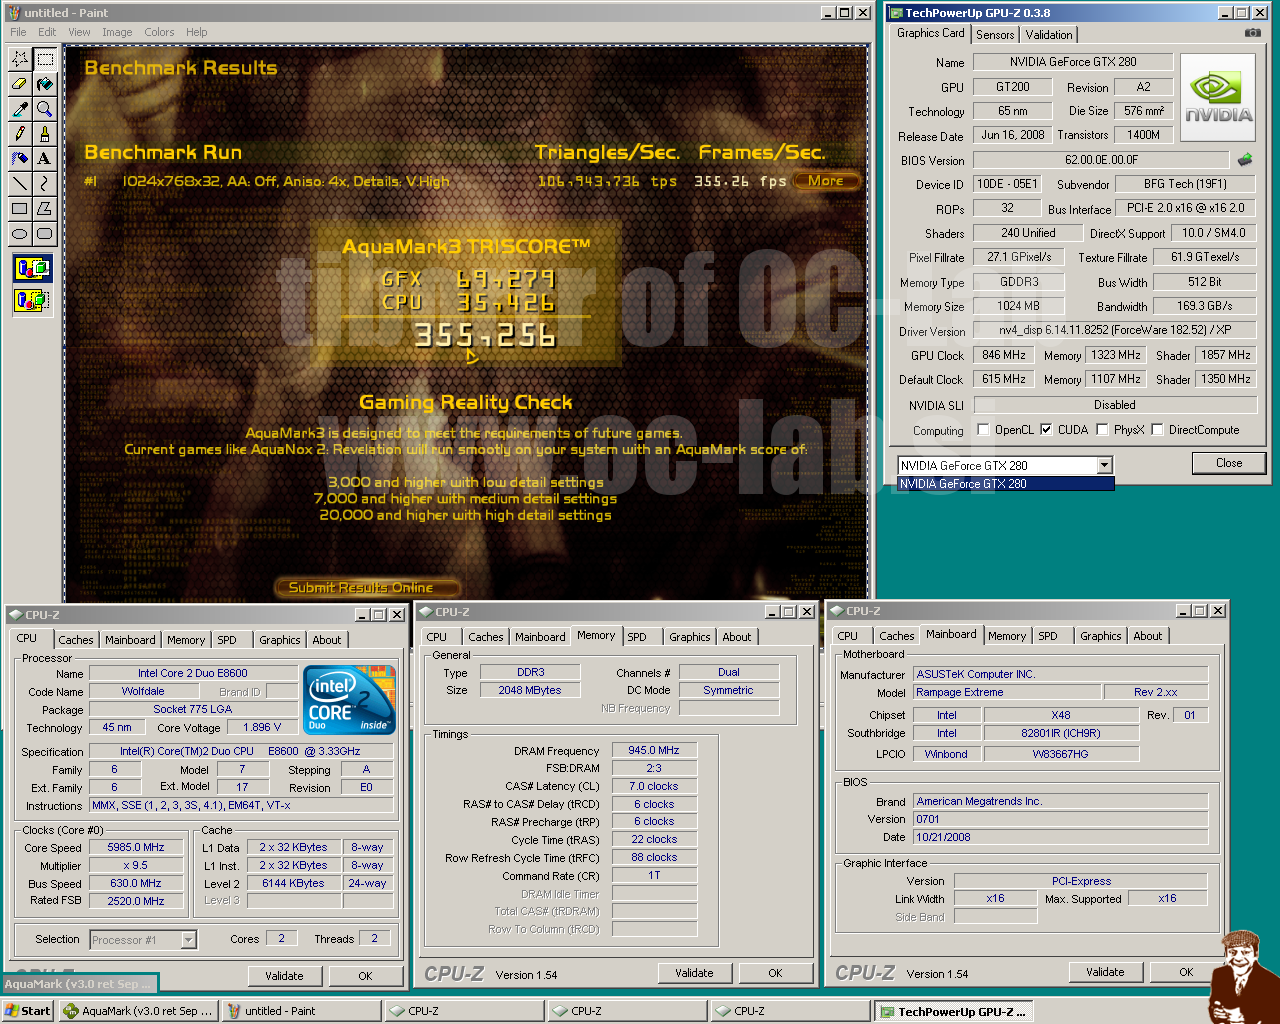This screenshot has width=1280, height=1024.
Task: Switch to untitled - Paint taskbar button
Action: (302, 1011)
